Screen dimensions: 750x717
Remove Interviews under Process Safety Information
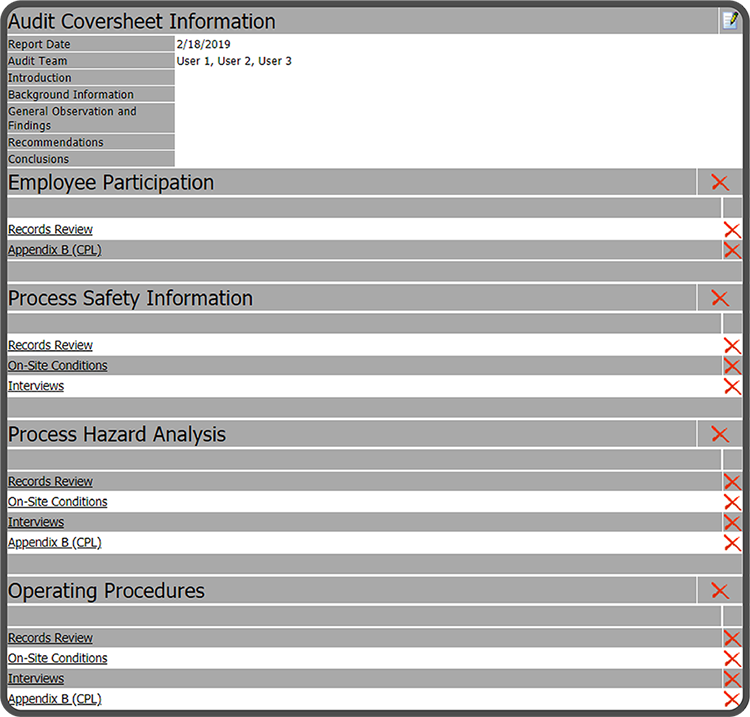[732, 387]
